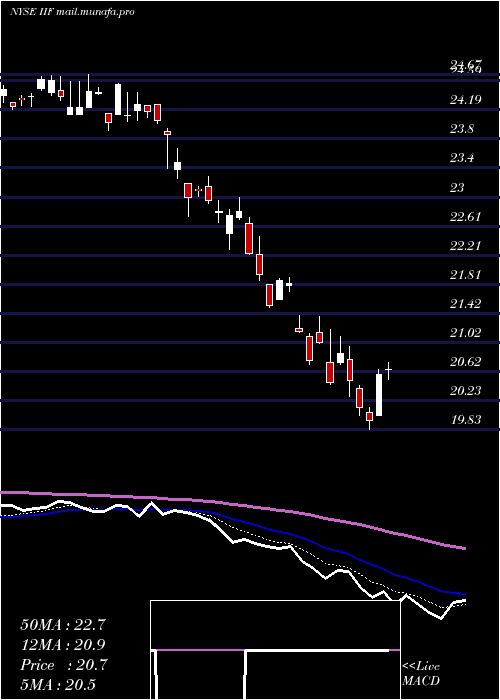Screen dimensions: 500x700
Task: Click the 20.23 price axis label
Action: click(x=466, y=391)
